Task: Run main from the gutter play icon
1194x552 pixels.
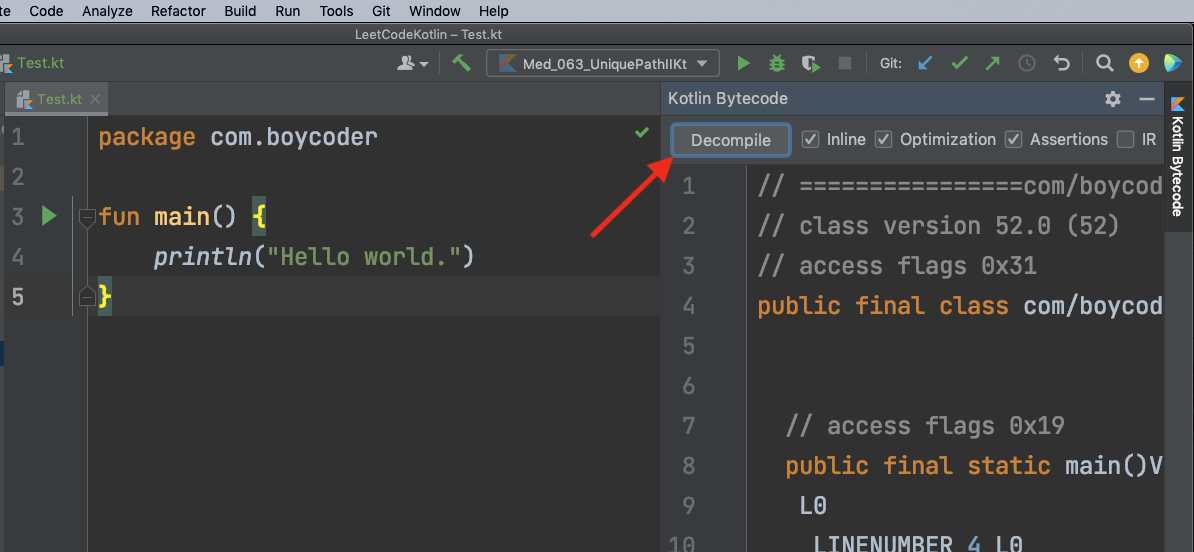Action: [x=48, y=216]
